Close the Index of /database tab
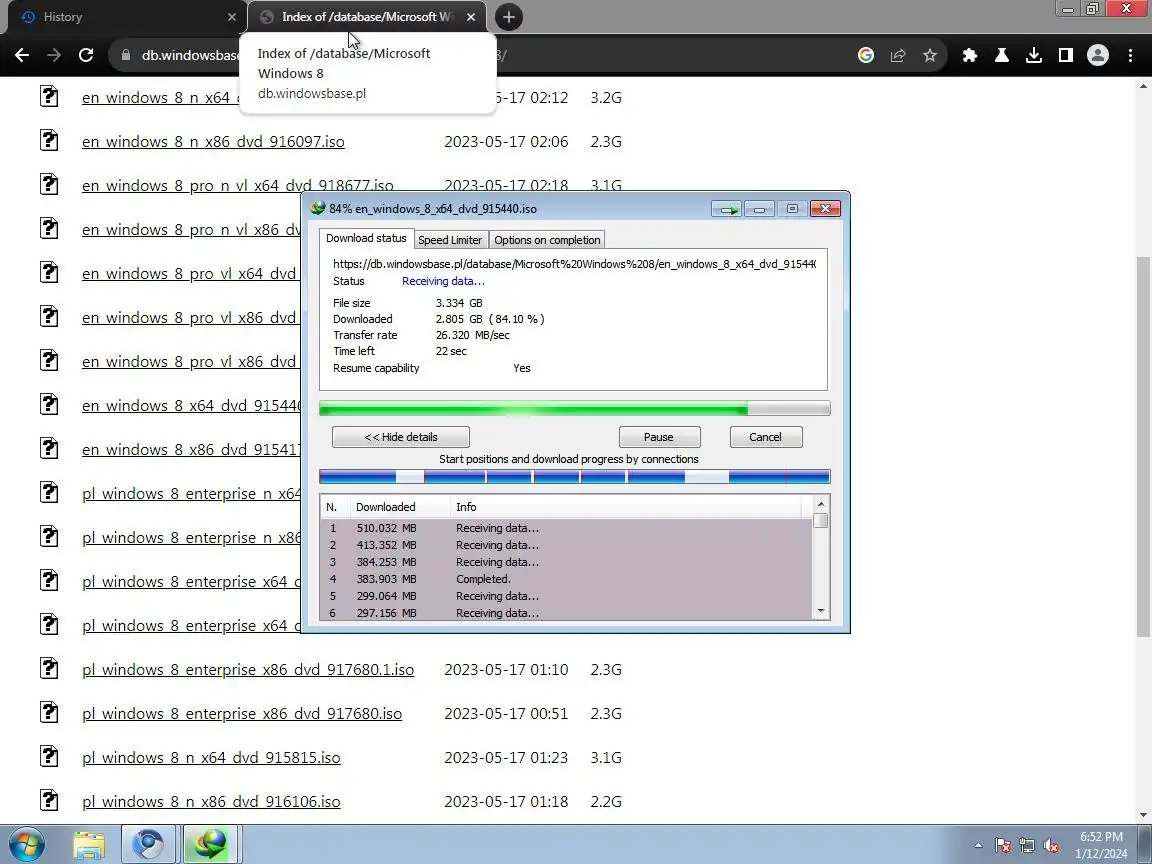Image resolution: width=1152 pixels, height=864 pixels. point(471,17)
